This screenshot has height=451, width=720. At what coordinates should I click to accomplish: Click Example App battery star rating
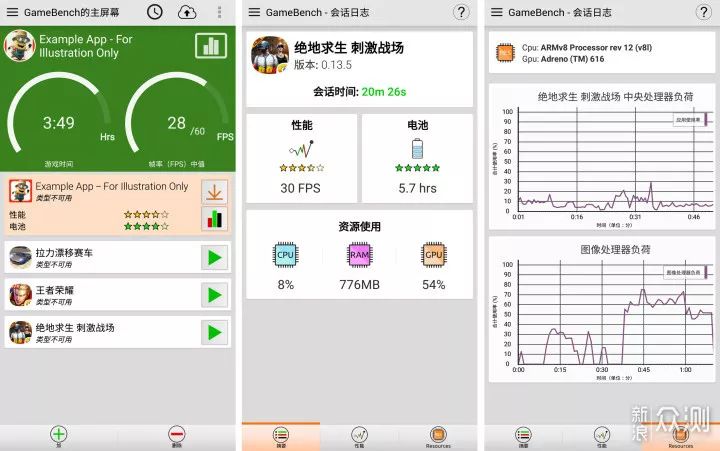(146, 226)
